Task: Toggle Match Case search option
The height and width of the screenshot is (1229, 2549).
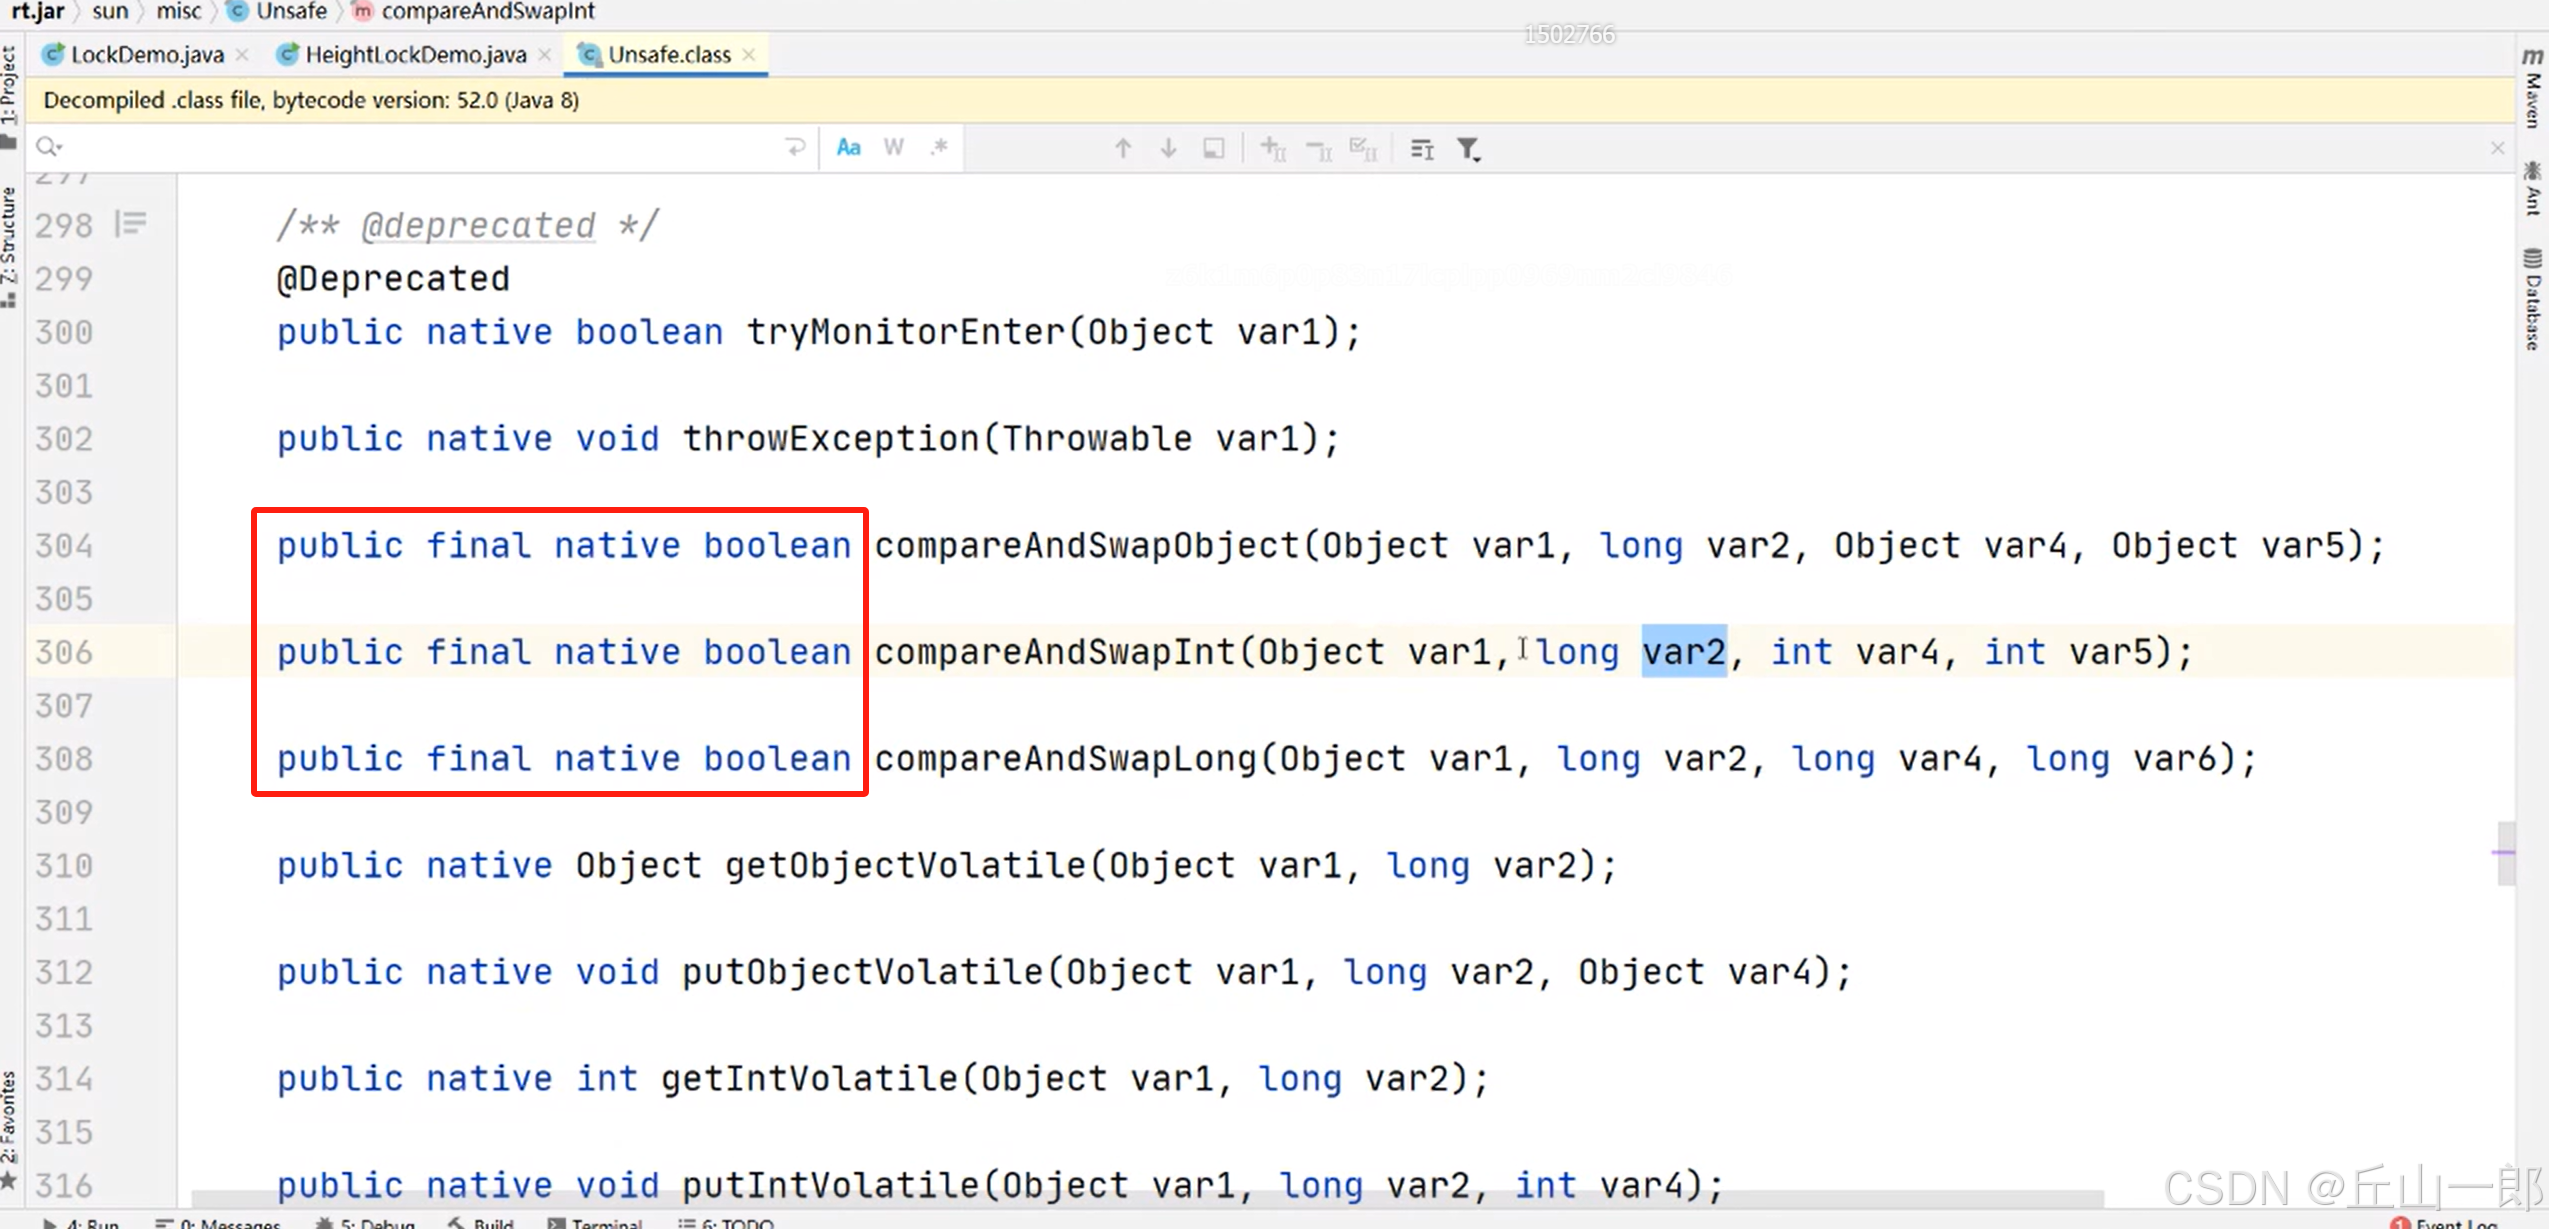Action: point(848,148)
